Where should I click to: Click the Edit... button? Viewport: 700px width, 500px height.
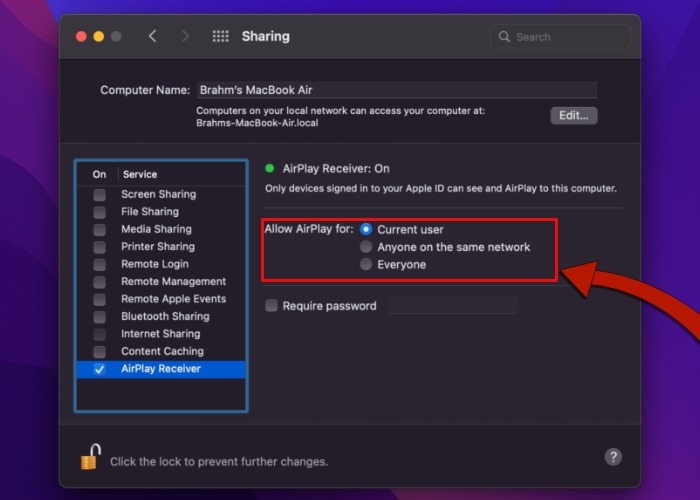point(574,116)
